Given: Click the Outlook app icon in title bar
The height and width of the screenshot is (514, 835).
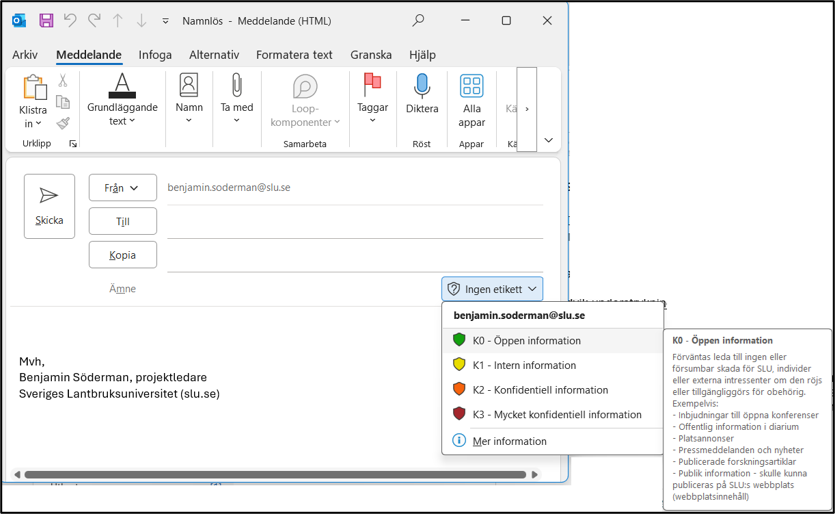Looking at the screenshot, I should click(19, 21).
